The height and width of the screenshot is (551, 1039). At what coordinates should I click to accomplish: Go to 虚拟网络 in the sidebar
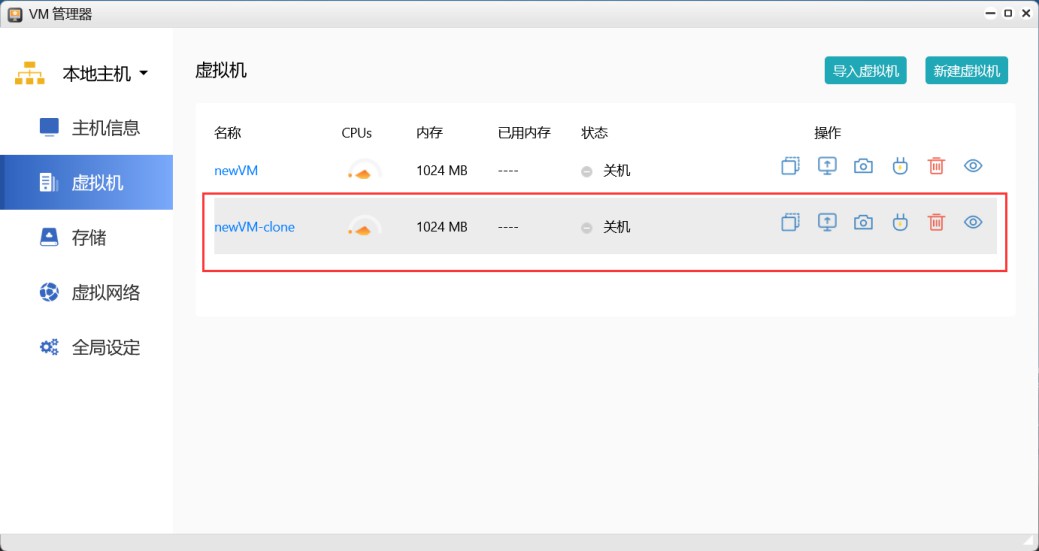click(105, 293)
